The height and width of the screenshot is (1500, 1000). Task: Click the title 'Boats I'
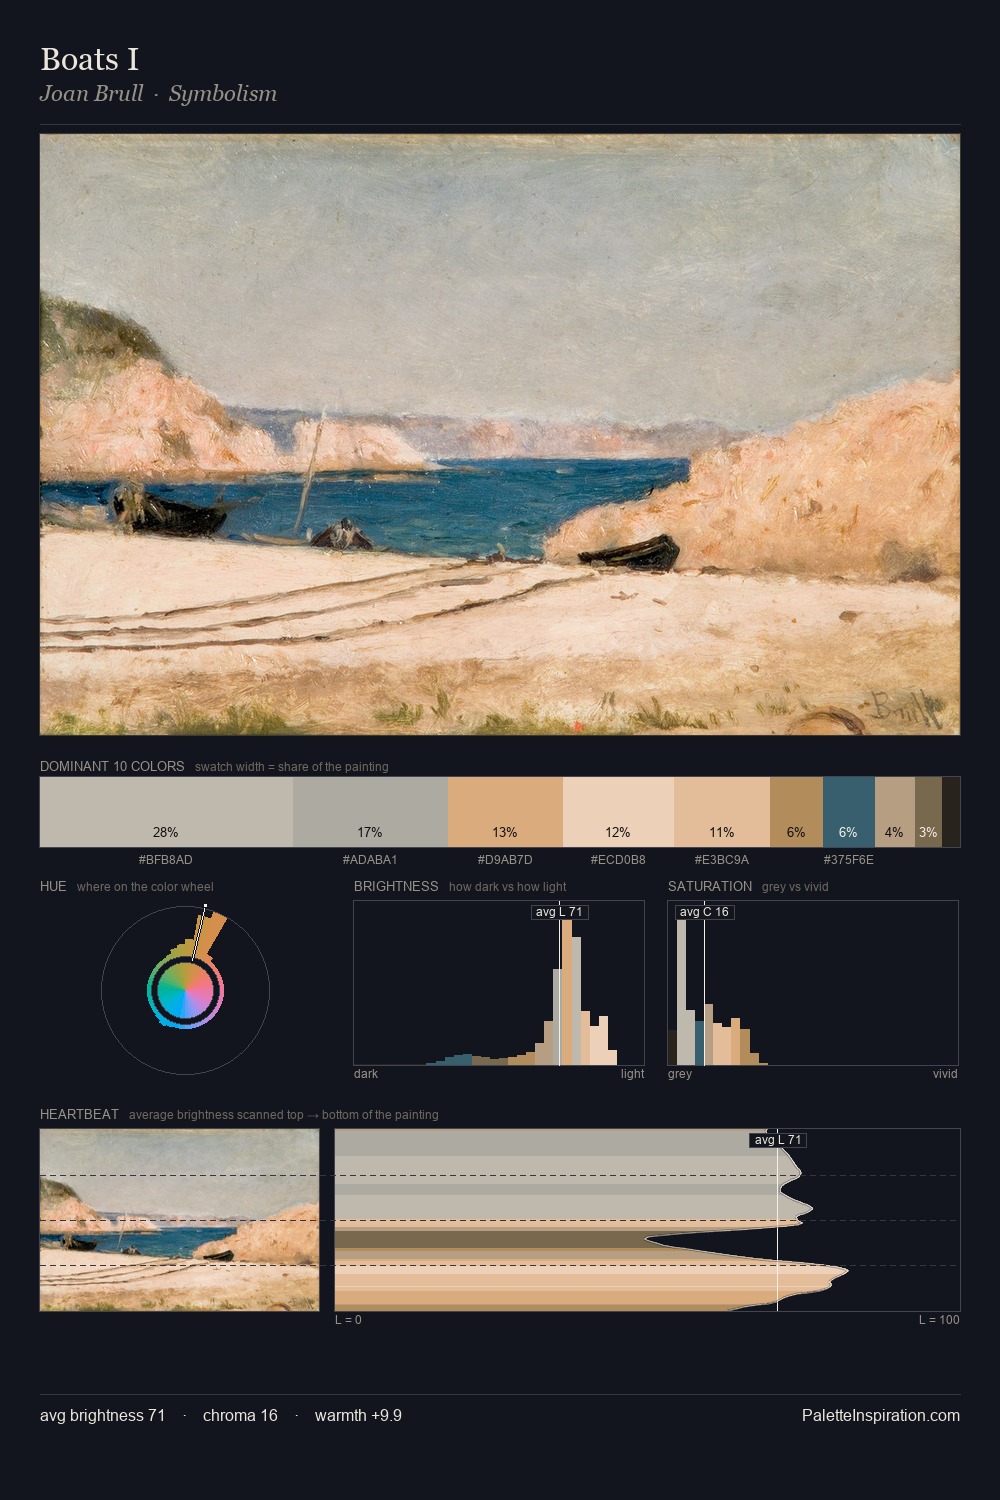click(x=89, y=60)
